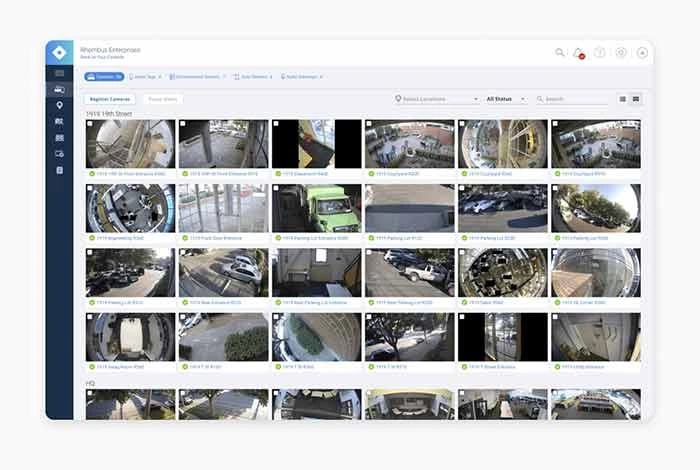Screen dimensions: 700x470
Task: Open the green truck parking lot camera feed
Action: point(317,208)
